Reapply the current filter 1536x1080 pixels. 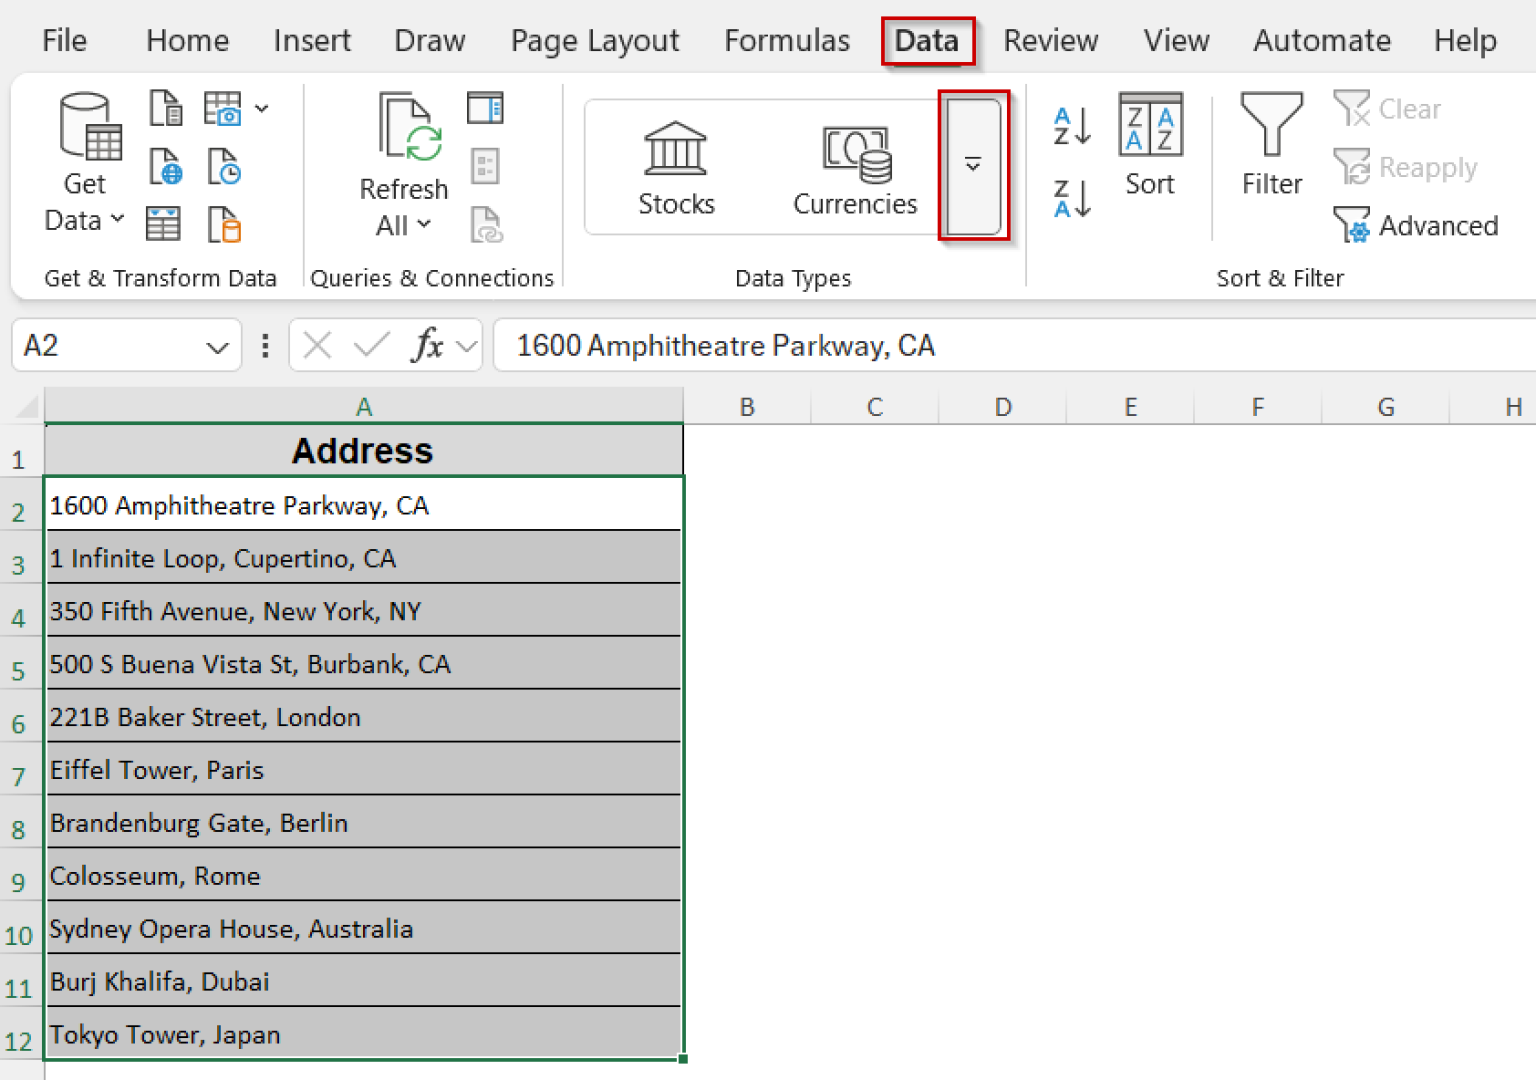pyautogui.click(x=1406, y=167)
